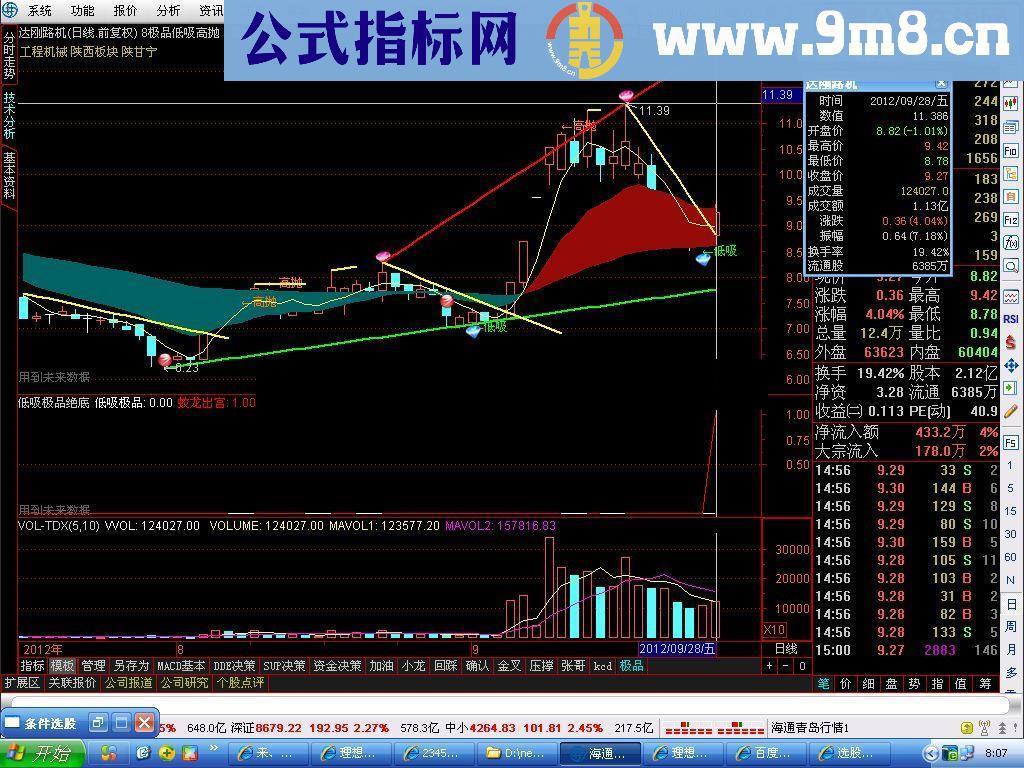Select the 30-minute period option
Screen dimensions: 1024x768
[x=1011, y=532]
